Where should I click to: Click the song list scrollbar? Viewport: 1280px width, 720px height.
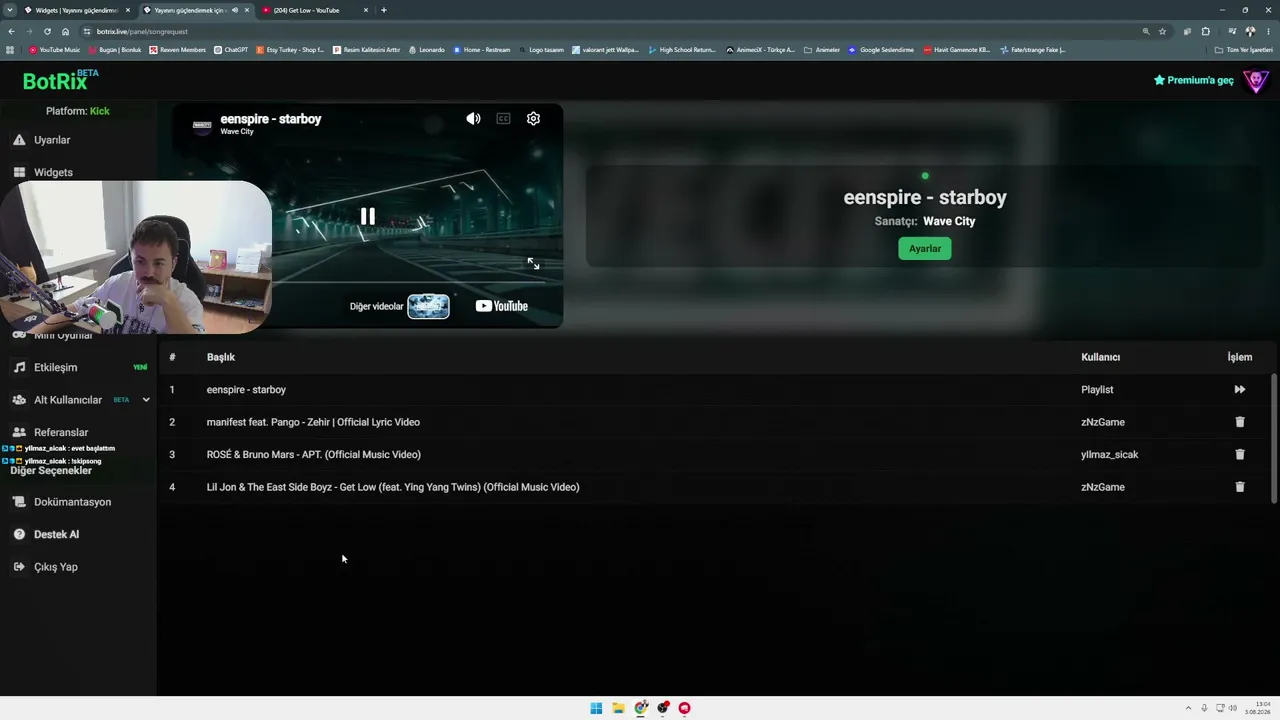click(x=1274, y=438)
